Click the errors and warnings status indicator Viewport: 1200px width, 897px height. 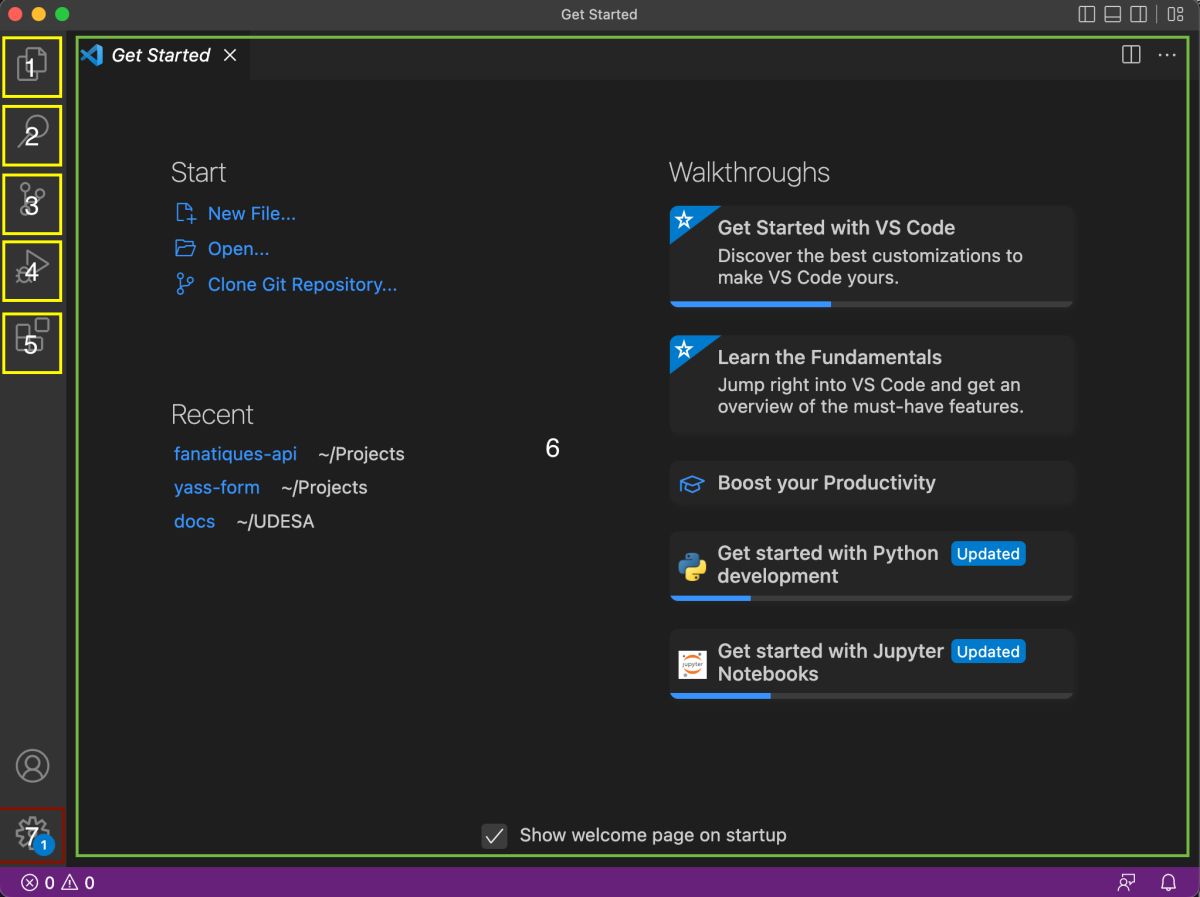pos(58,883)
